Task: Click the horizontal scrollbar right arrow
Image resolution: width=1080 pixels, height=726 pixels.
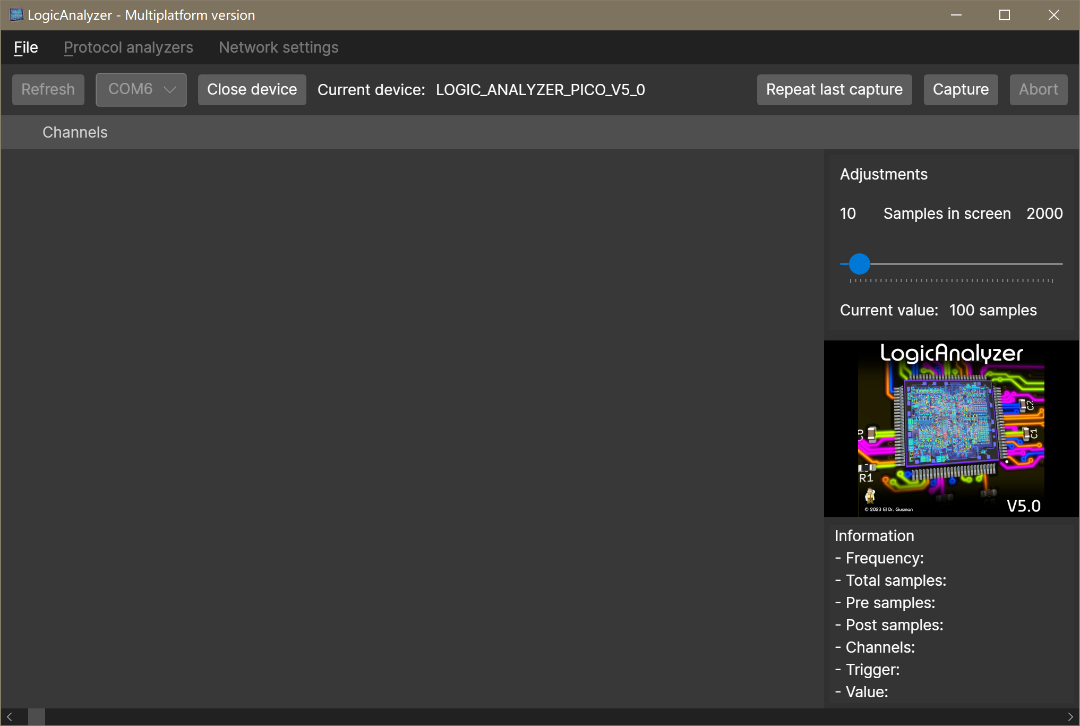Action: (1070, 717)
